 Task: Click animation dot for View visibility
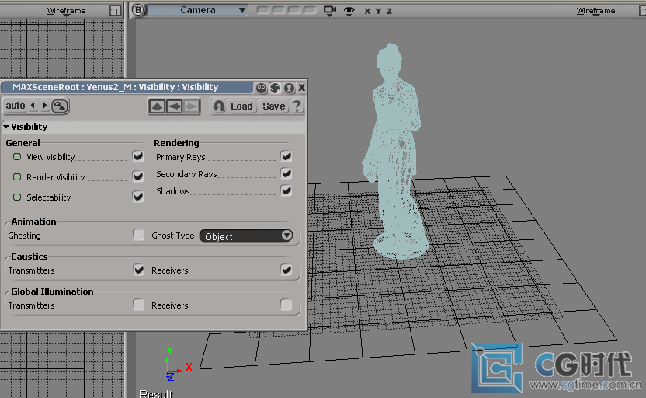17,157
